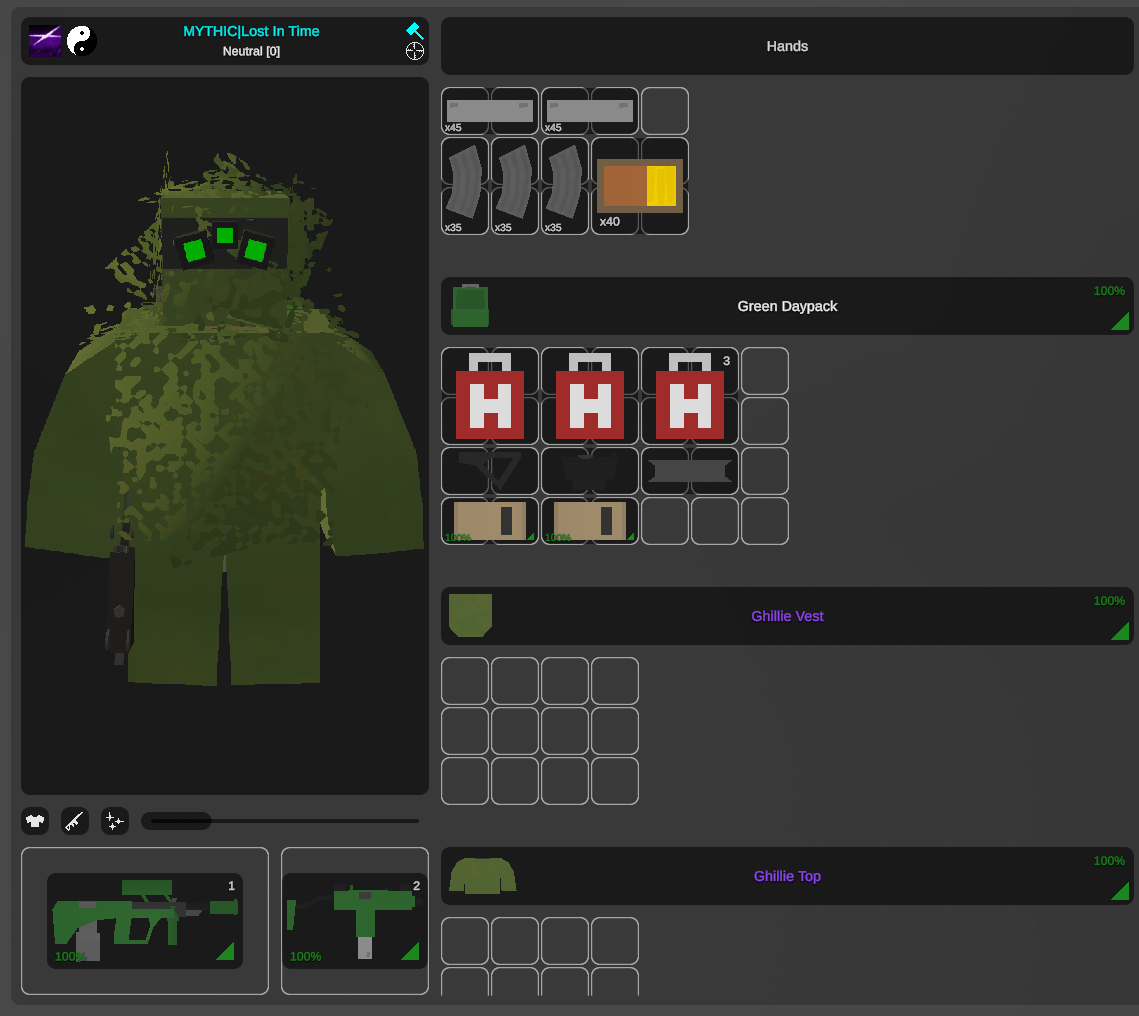Screen dimensions: 1139x1016
Task: Click Green Daypack 100% durability indicator
Action: tap(1109, 291)
